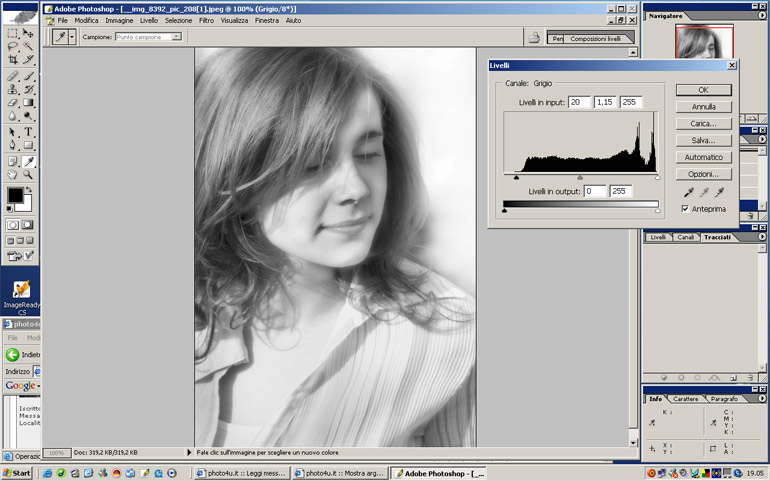Open the Campione sample size dropdown
Image resolution: width=770 pixels, height=481 pixels.
[176, 37]
